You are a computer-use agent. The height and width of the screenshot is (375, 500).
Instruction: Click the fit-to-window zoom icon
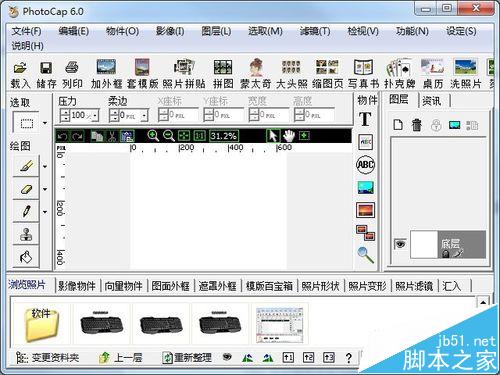pos(184,136)
